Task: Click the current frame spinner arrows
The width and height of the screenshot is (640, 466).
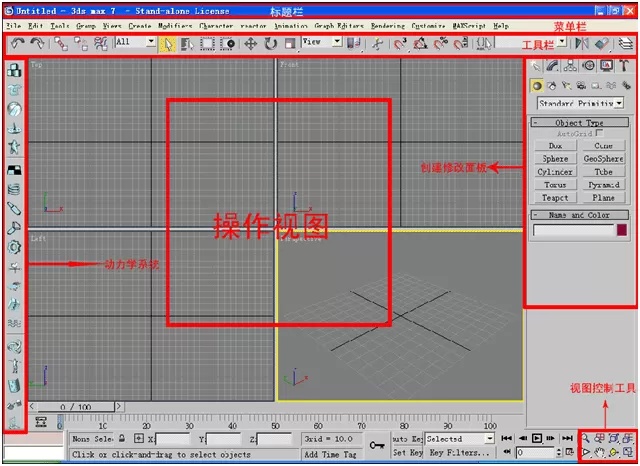Action: pos(559,452)
